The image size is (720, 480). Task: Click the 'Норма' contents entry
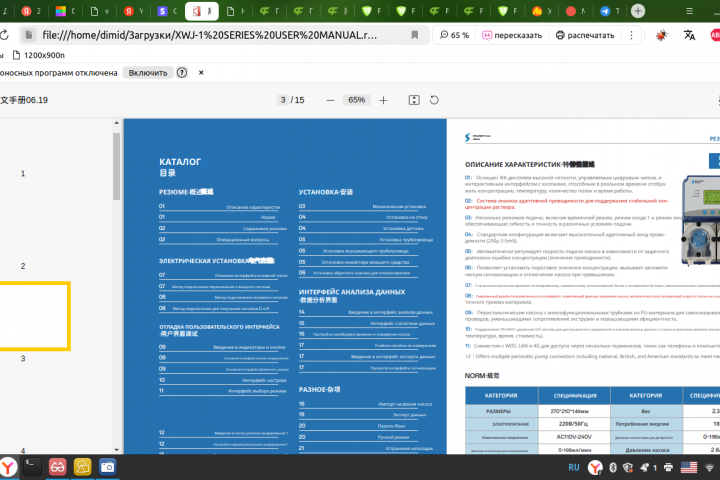click(268, 217)
